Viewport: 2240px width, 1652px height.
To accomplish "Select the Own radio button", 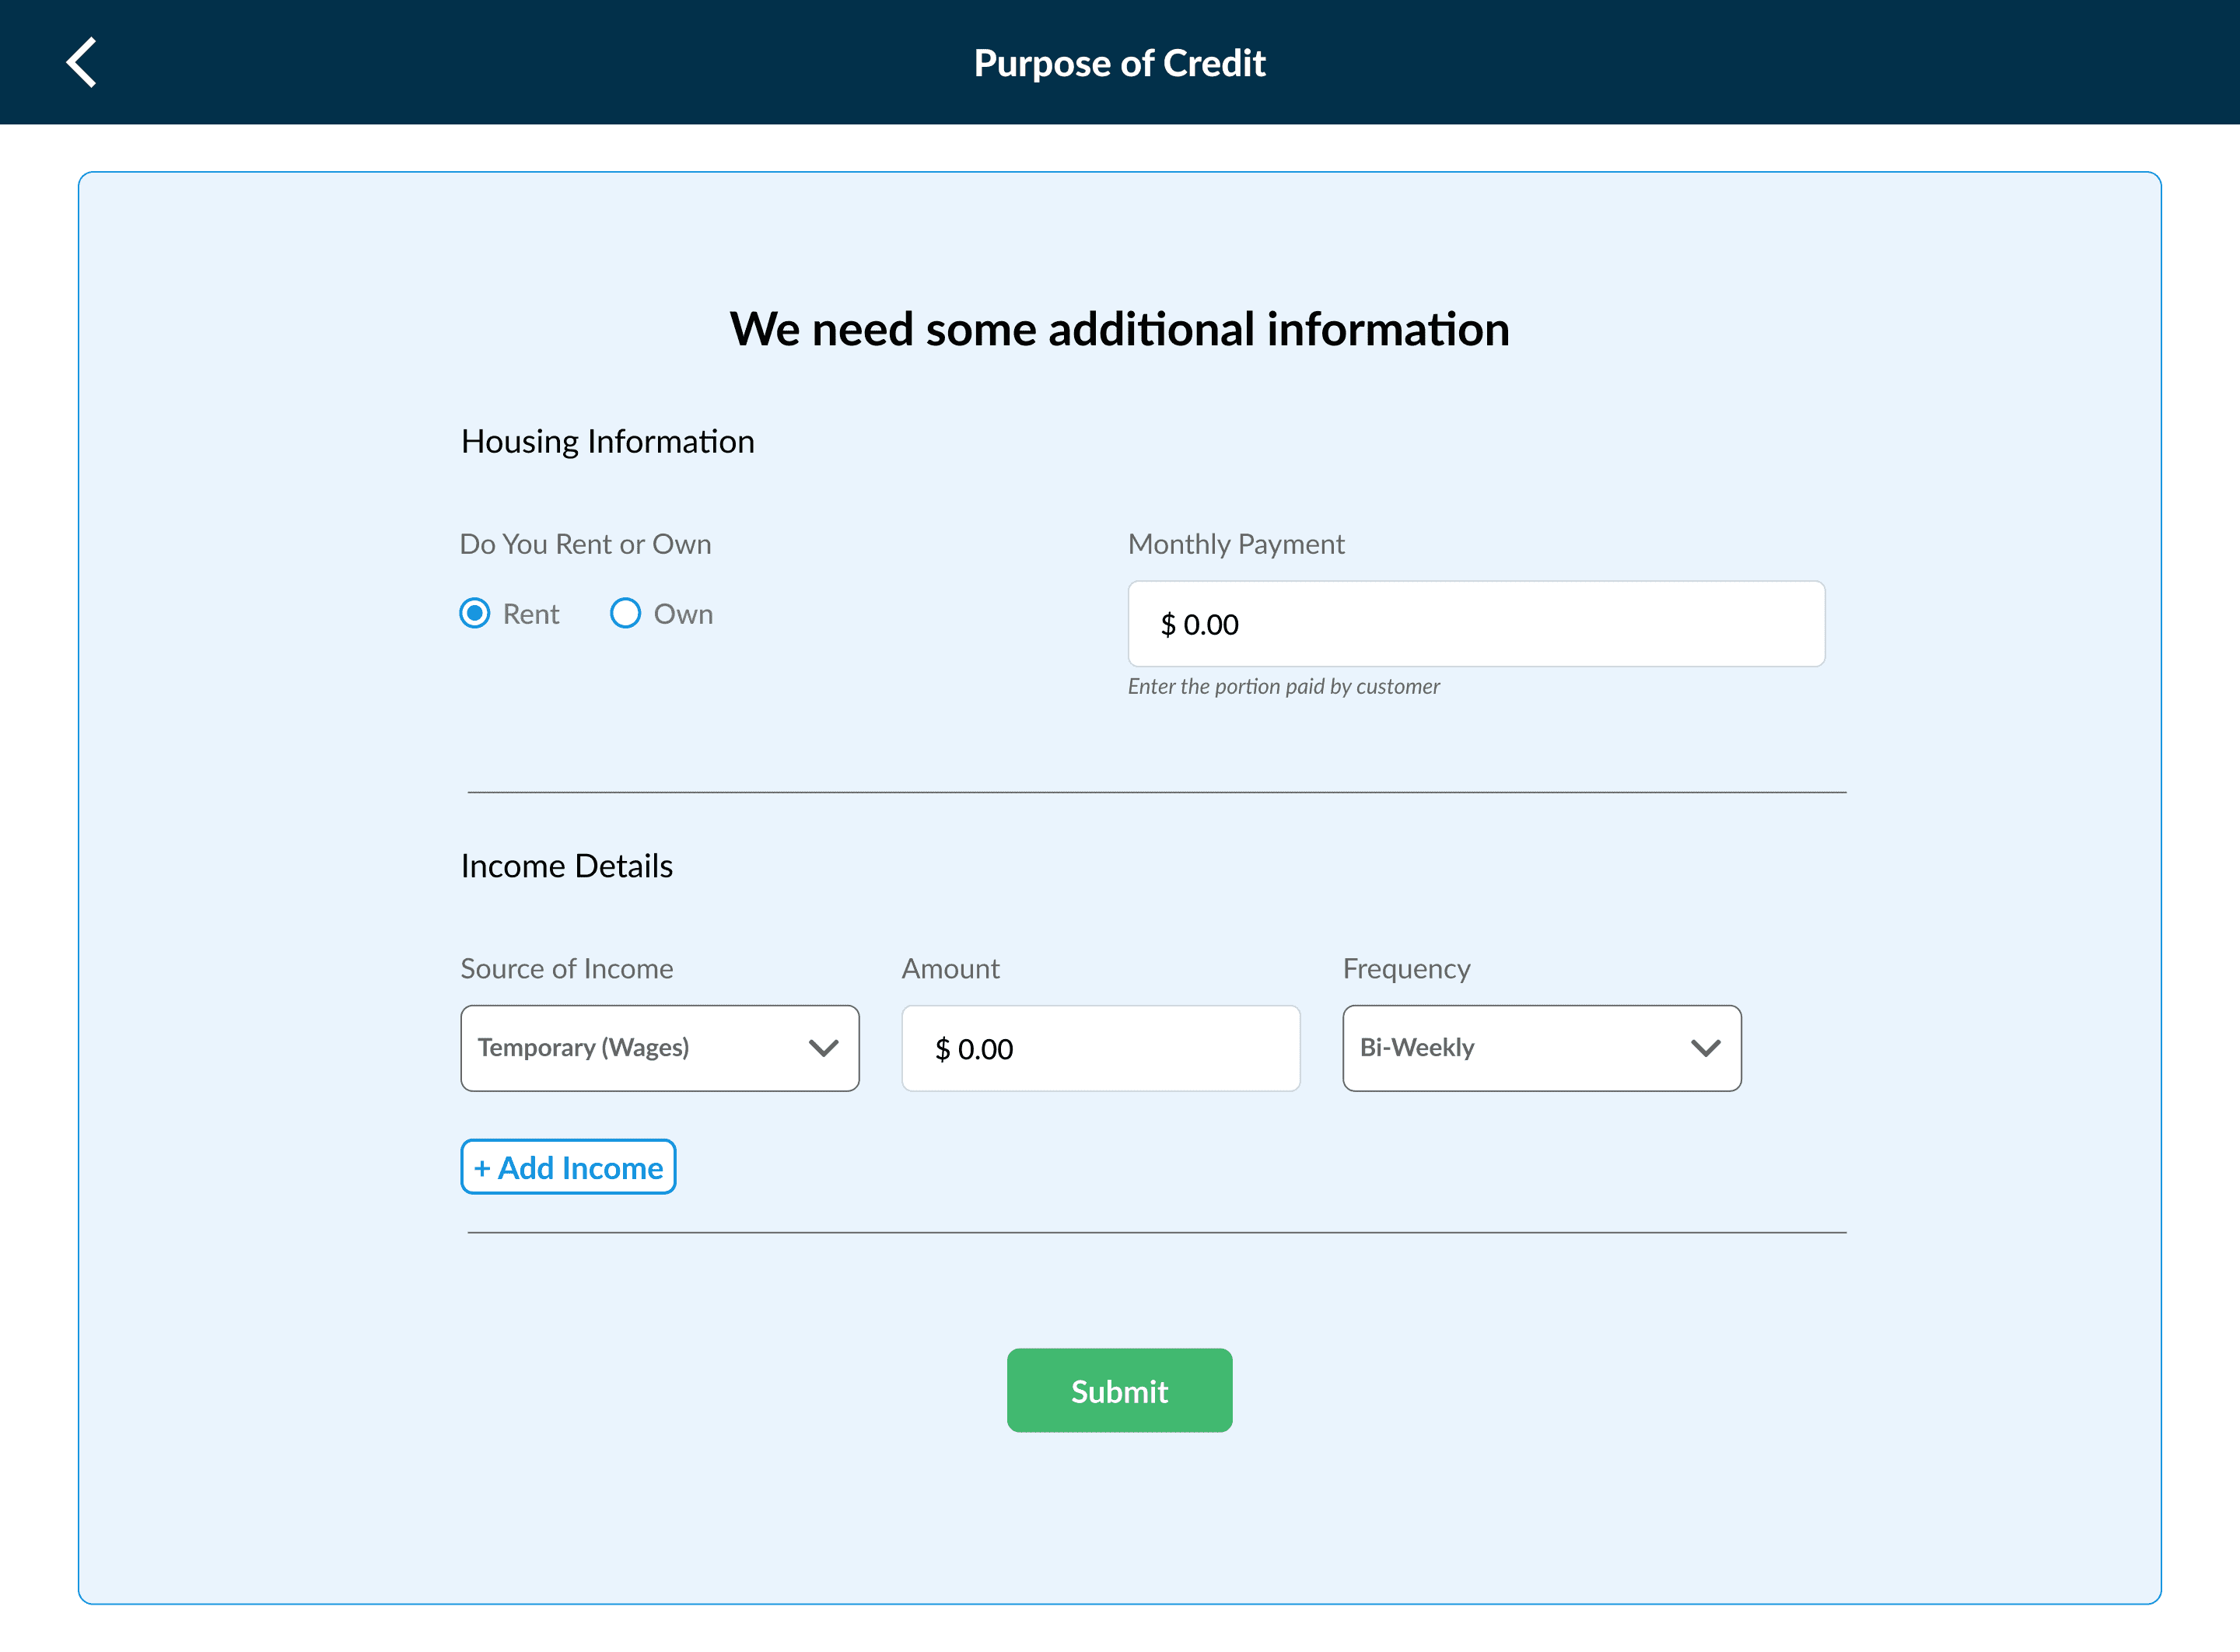I will click(625, 613).
